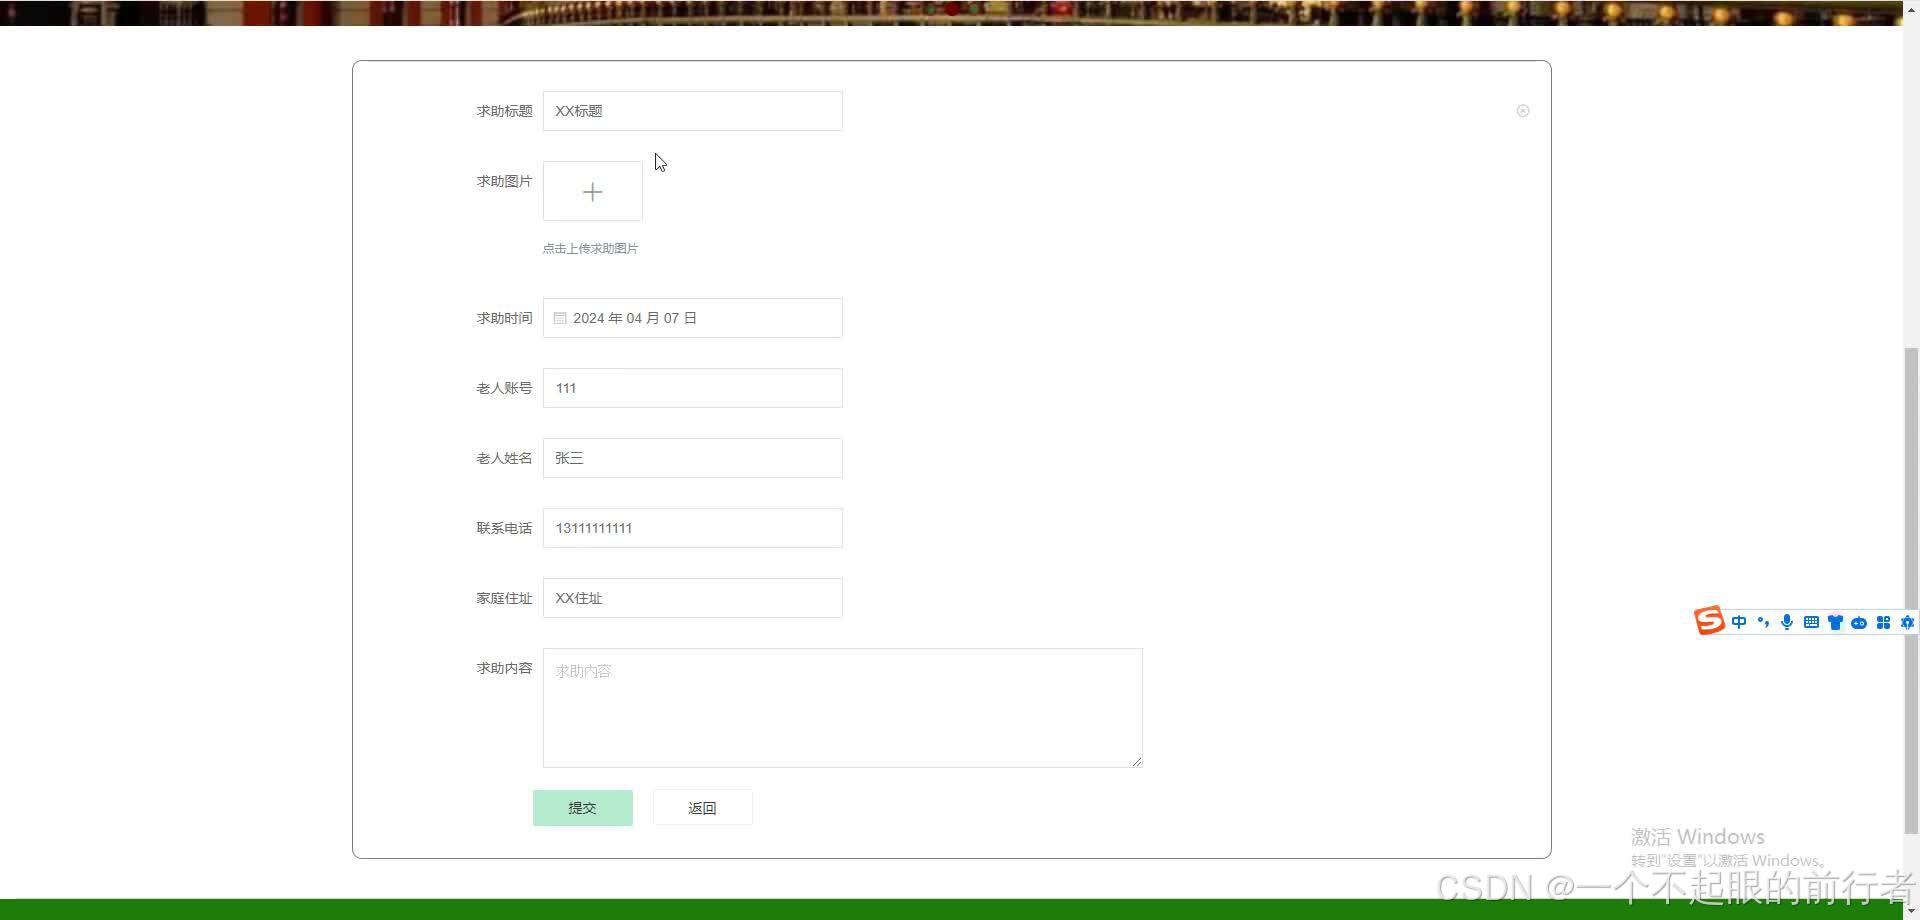Click the 求助标题 input field
Image resolution: width=1920 pixels, height=920 pixels.
click(x=692, y=111)
